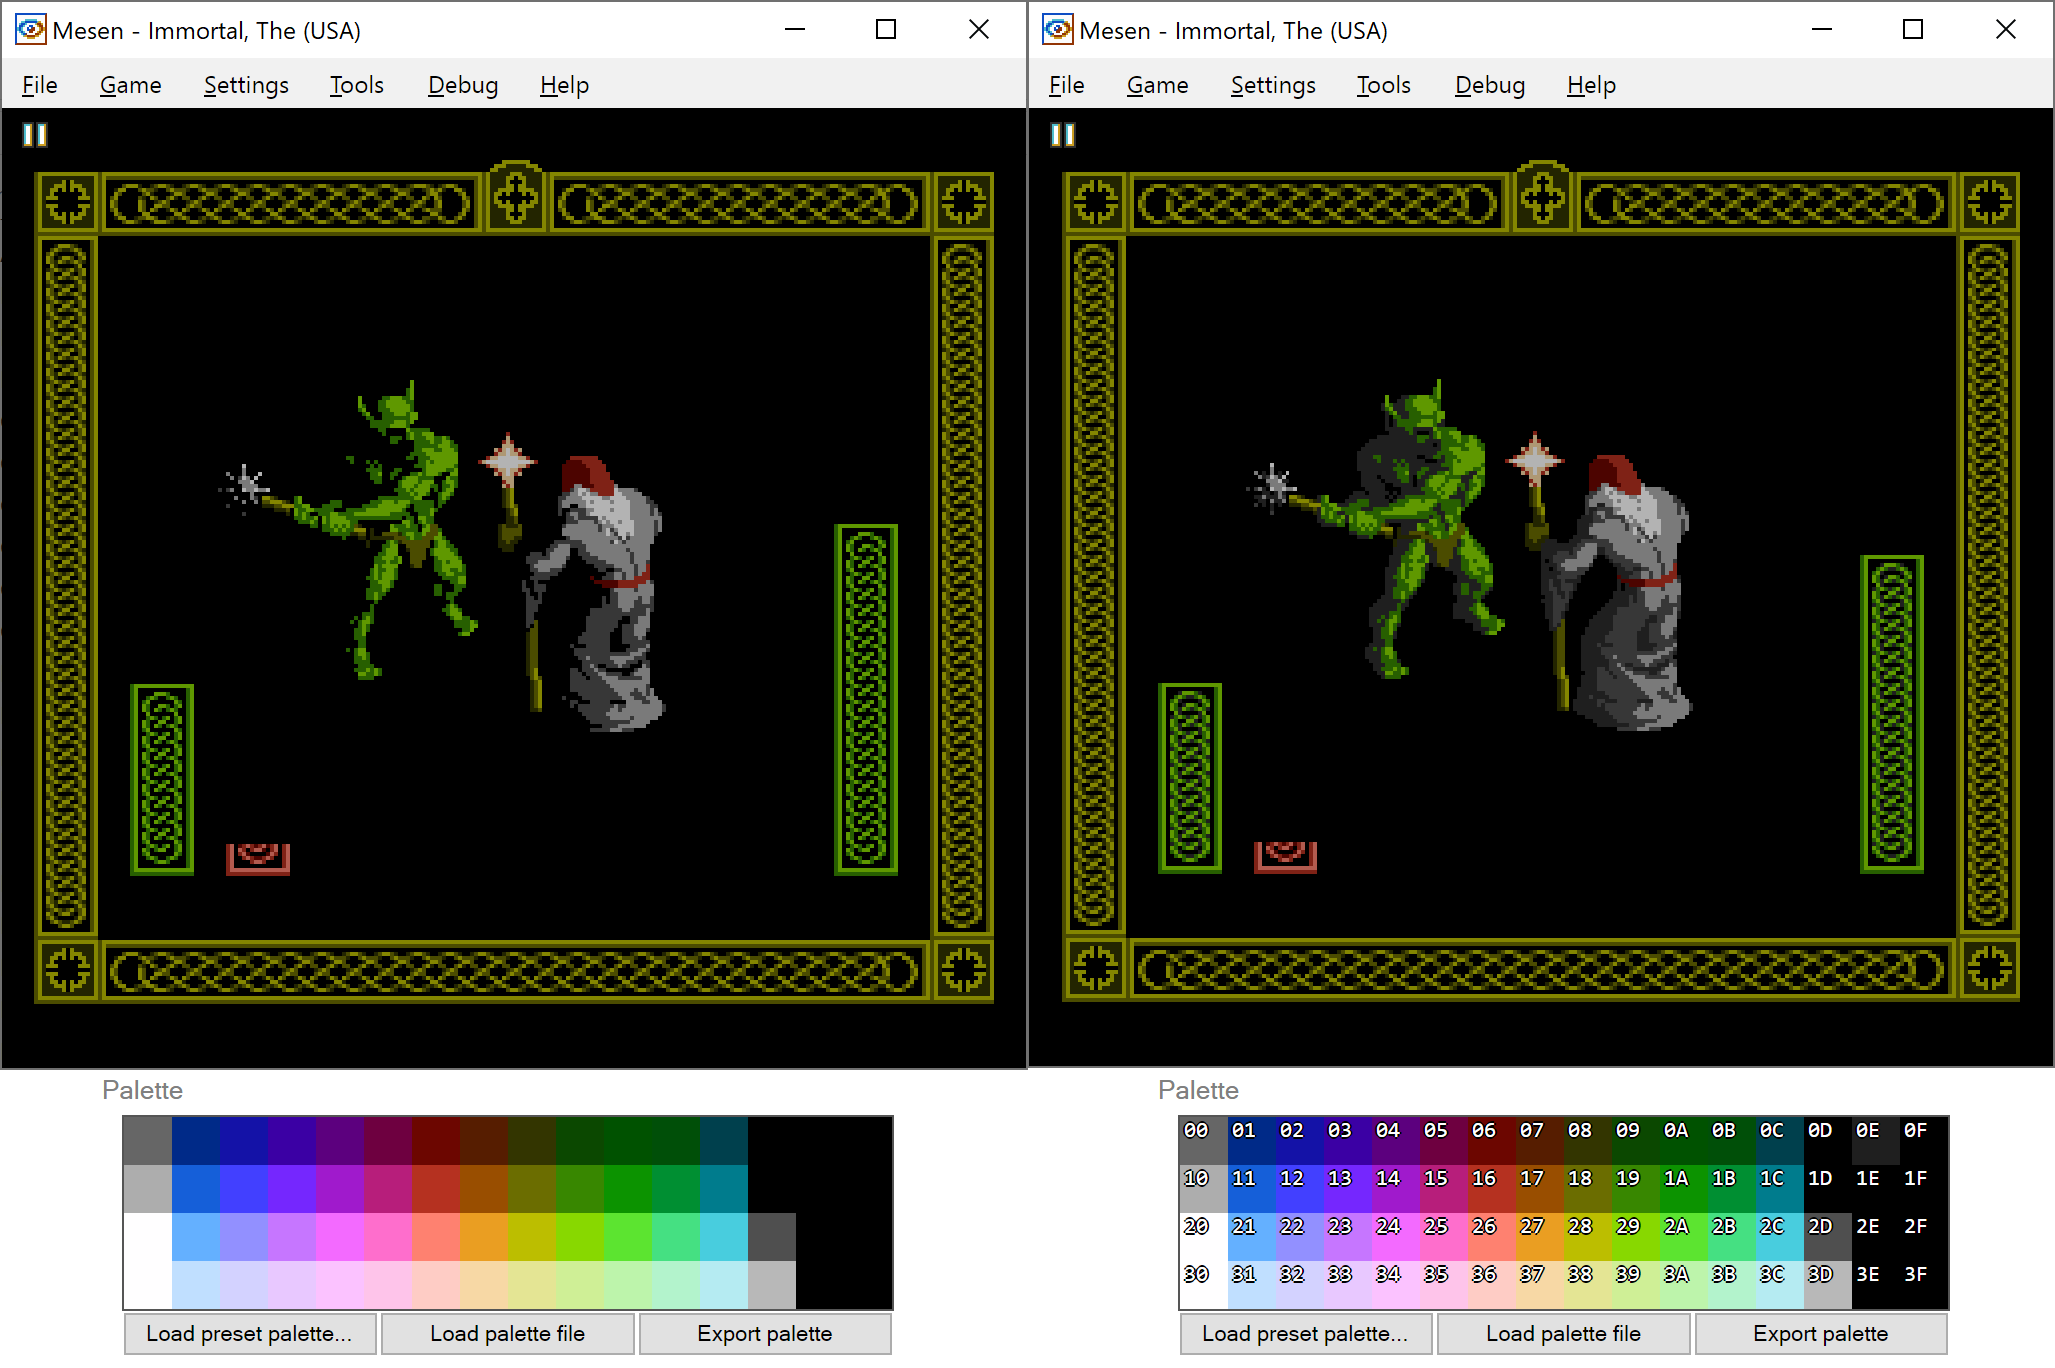This screenshot has height=1368, width=2055.
Task: Select palette color 10 light gray swatch
Action: 1204,1189
